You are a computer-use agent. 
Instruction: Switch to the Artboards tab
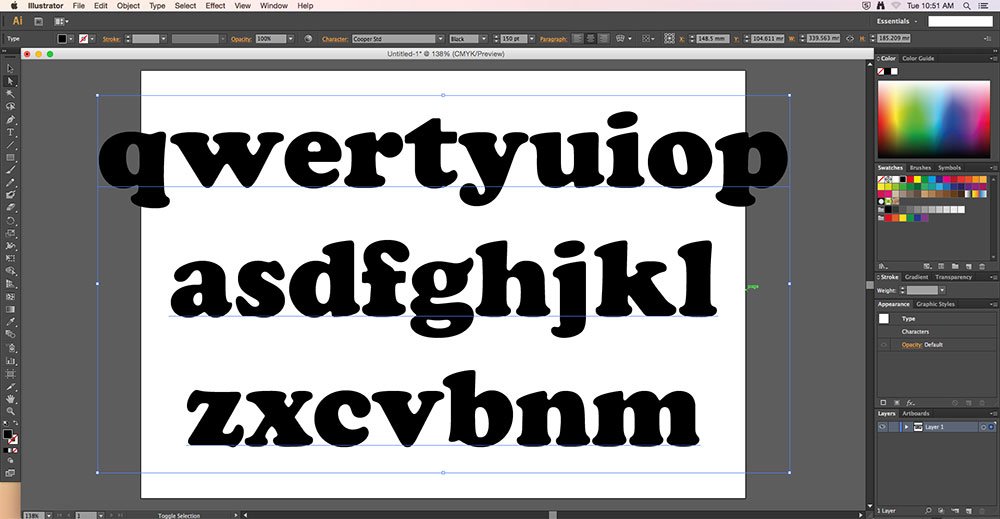pos(916,414)
